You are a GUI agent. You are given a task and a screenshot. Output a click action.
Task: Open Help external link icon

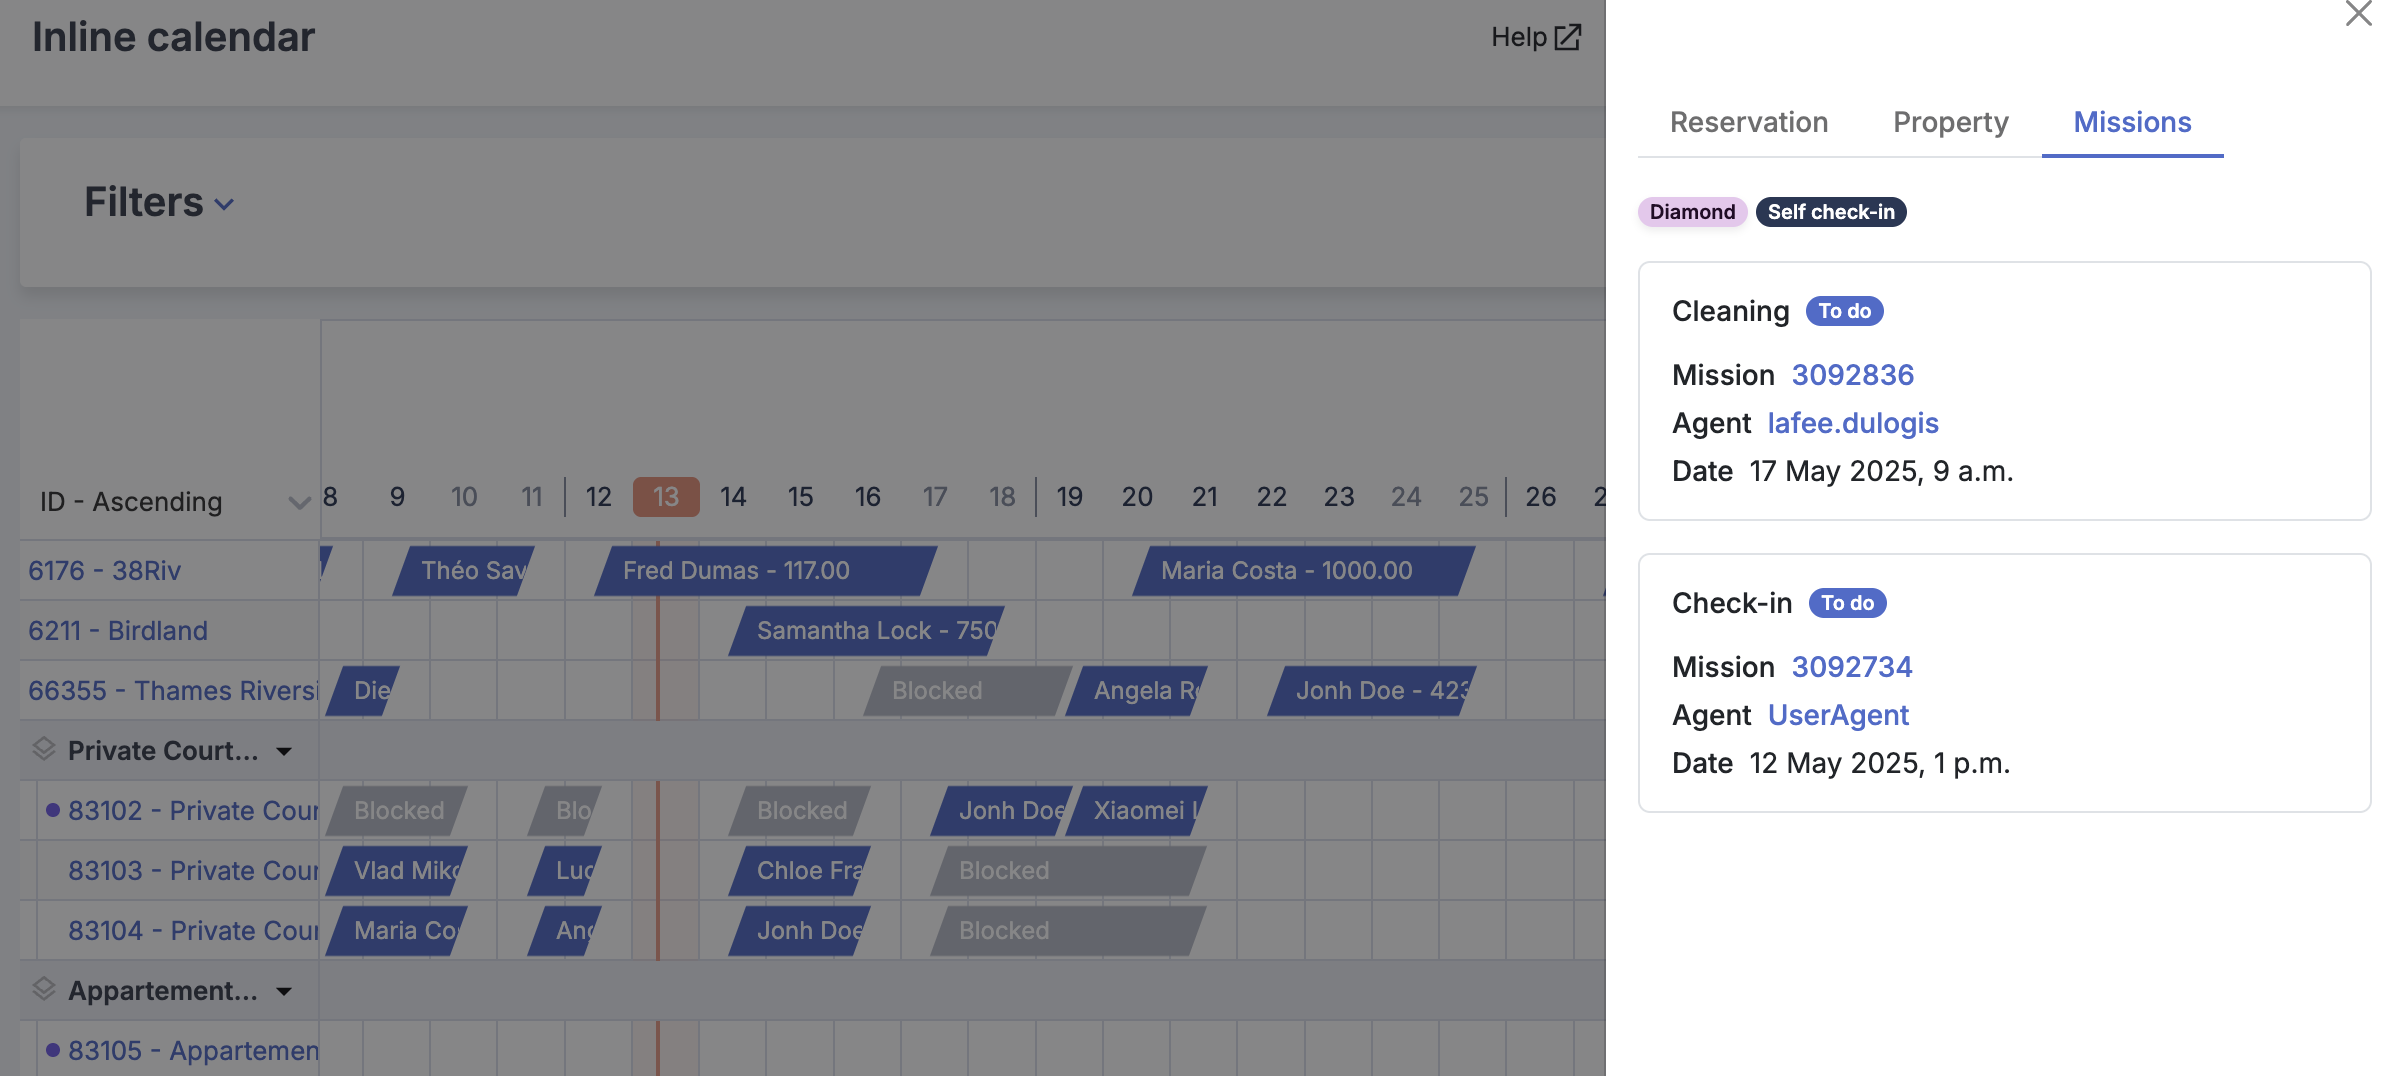click(x=1568, y=37)
